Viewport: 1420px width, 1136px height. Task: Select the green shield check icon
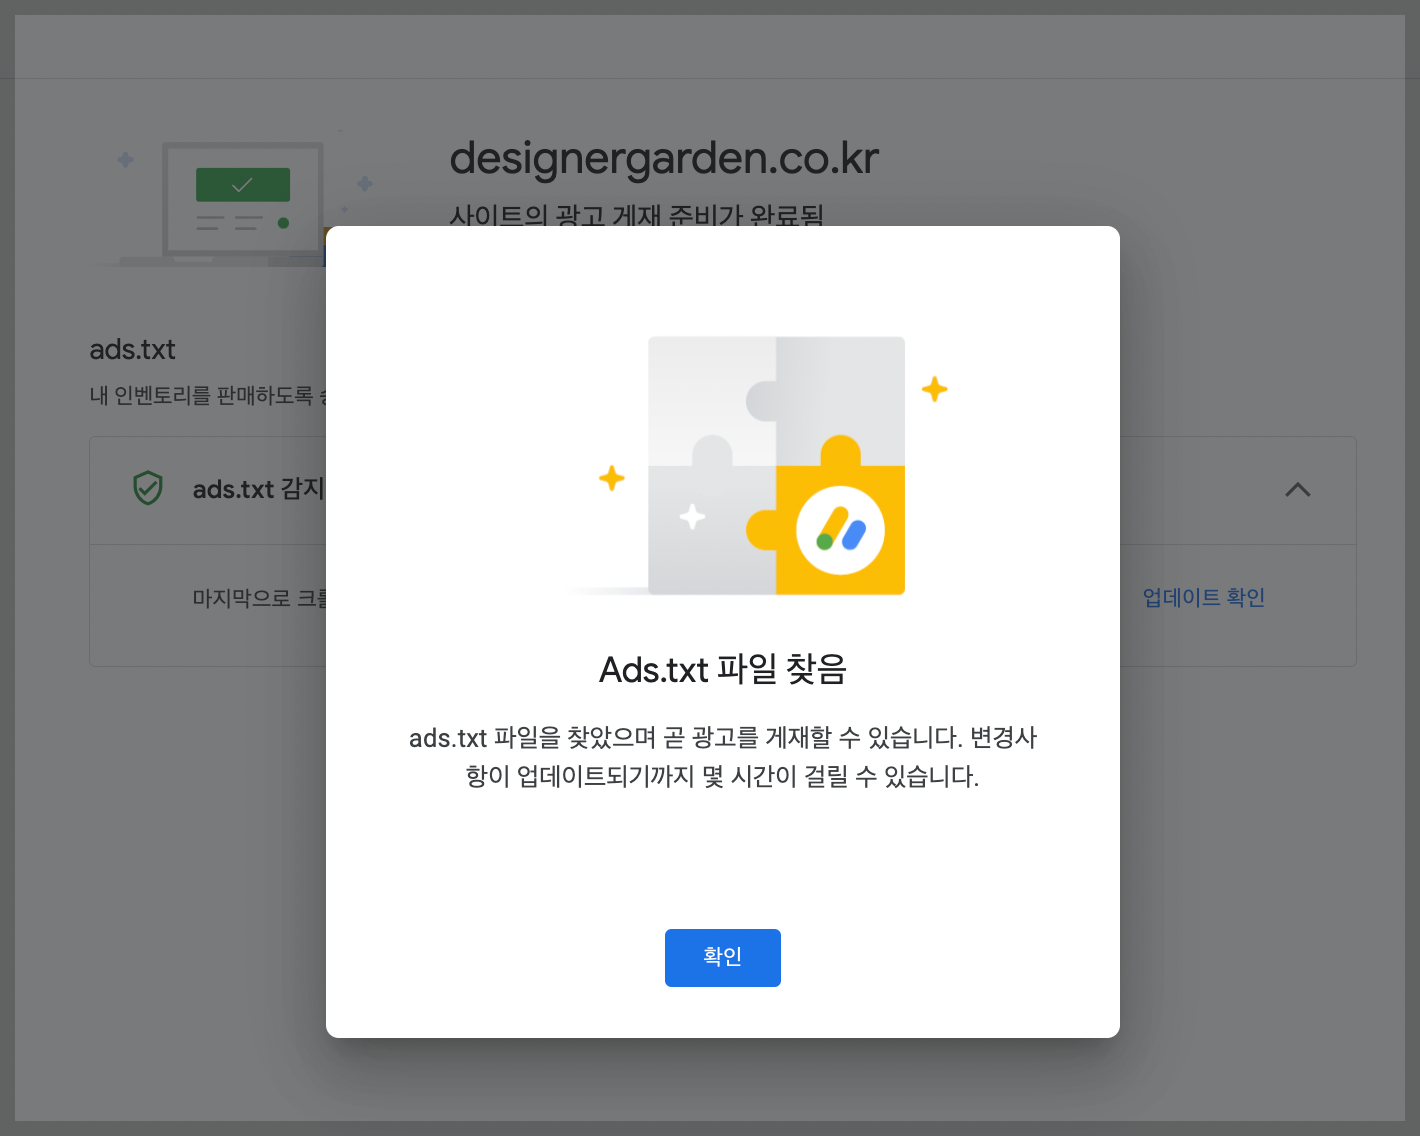pos(148,488)
